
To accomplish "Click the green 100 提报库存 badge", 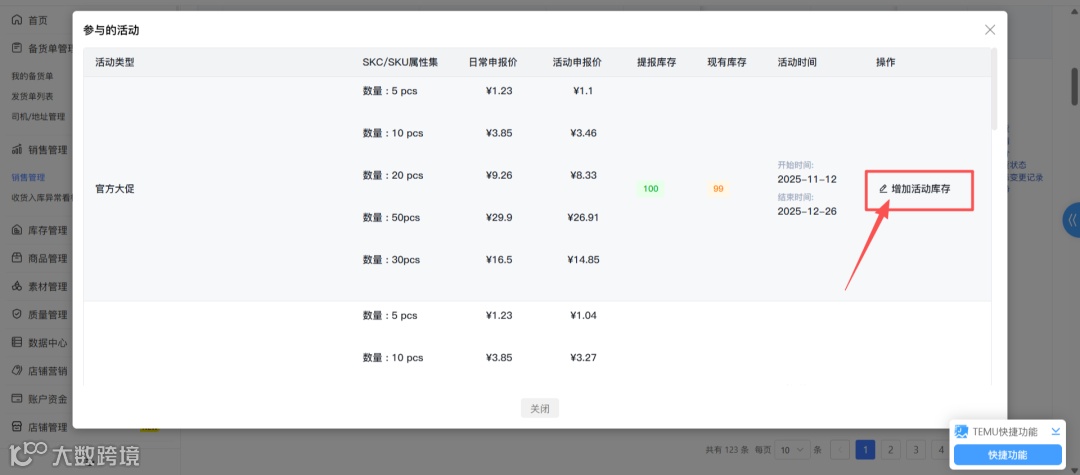I will tap(651, 189).
